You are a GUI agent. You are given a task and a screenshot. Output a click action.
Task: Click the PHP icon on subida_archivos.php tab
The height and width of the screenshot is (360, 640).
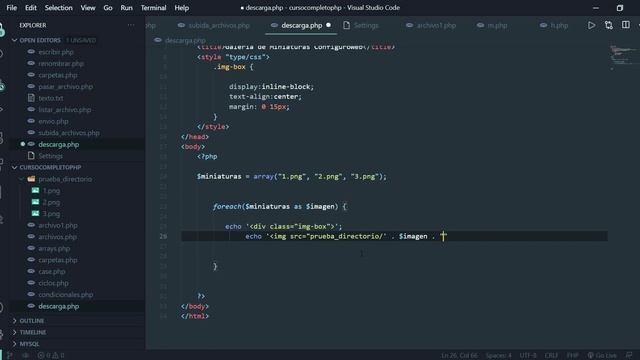pos(181,25)
